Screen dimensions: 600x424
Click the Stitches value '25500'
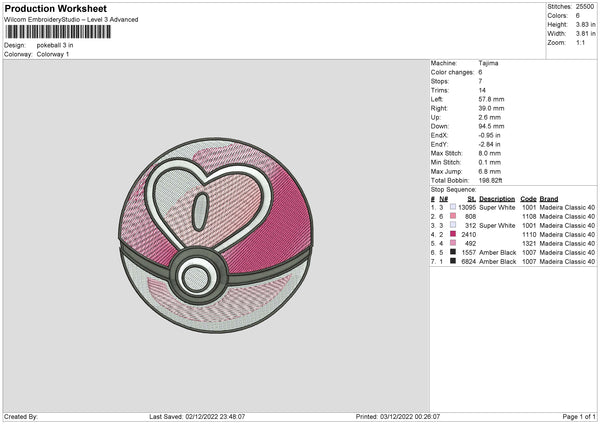[x=585, y=7]
